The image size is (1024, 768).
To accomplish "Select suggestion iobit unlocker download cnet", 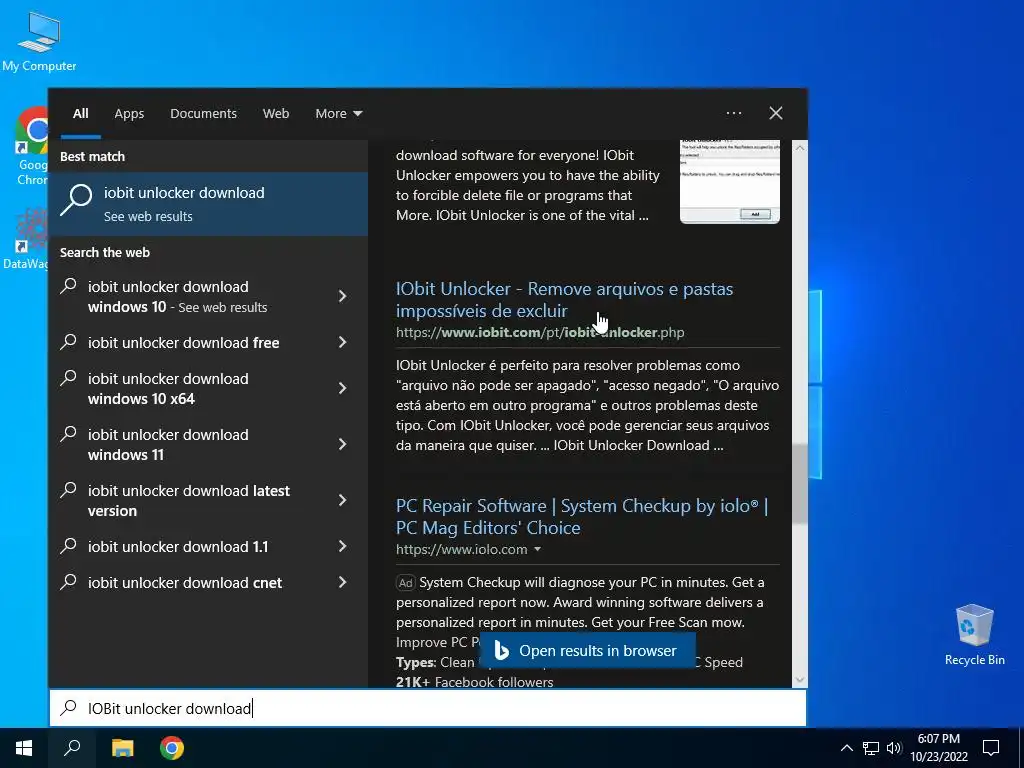I will (x=185, y=583).
